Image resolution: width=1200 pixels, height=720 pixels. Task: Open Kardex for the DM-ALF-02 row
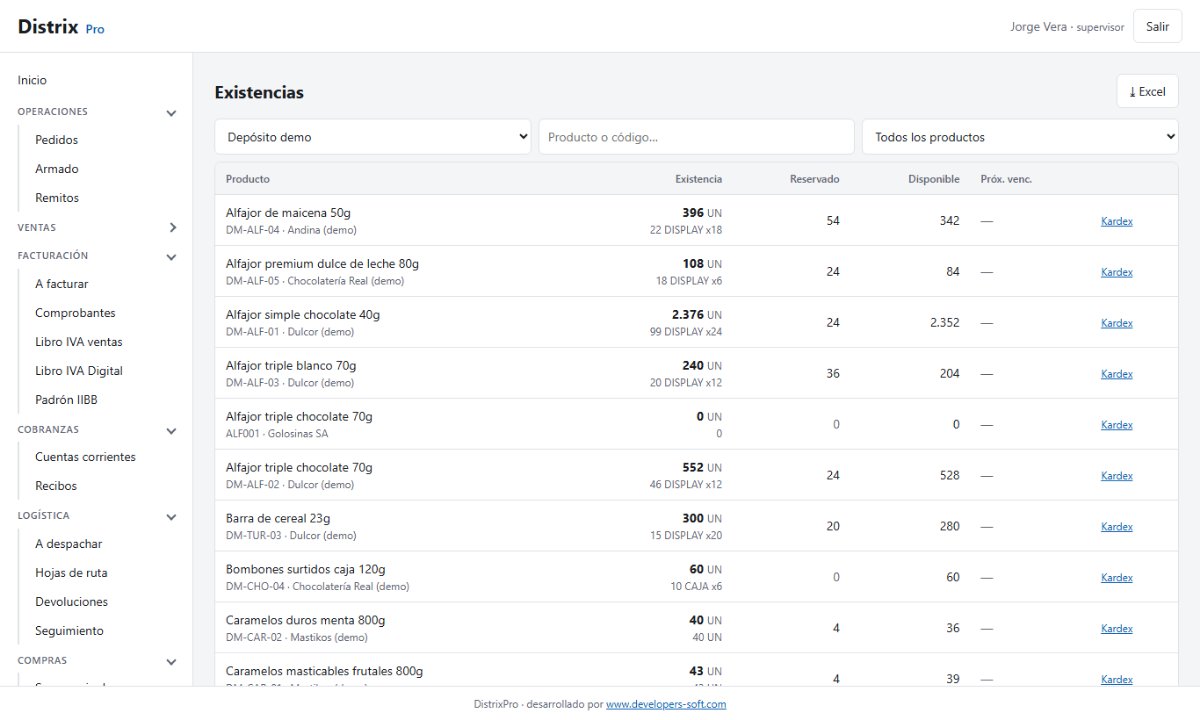[x=1117, y=476]
